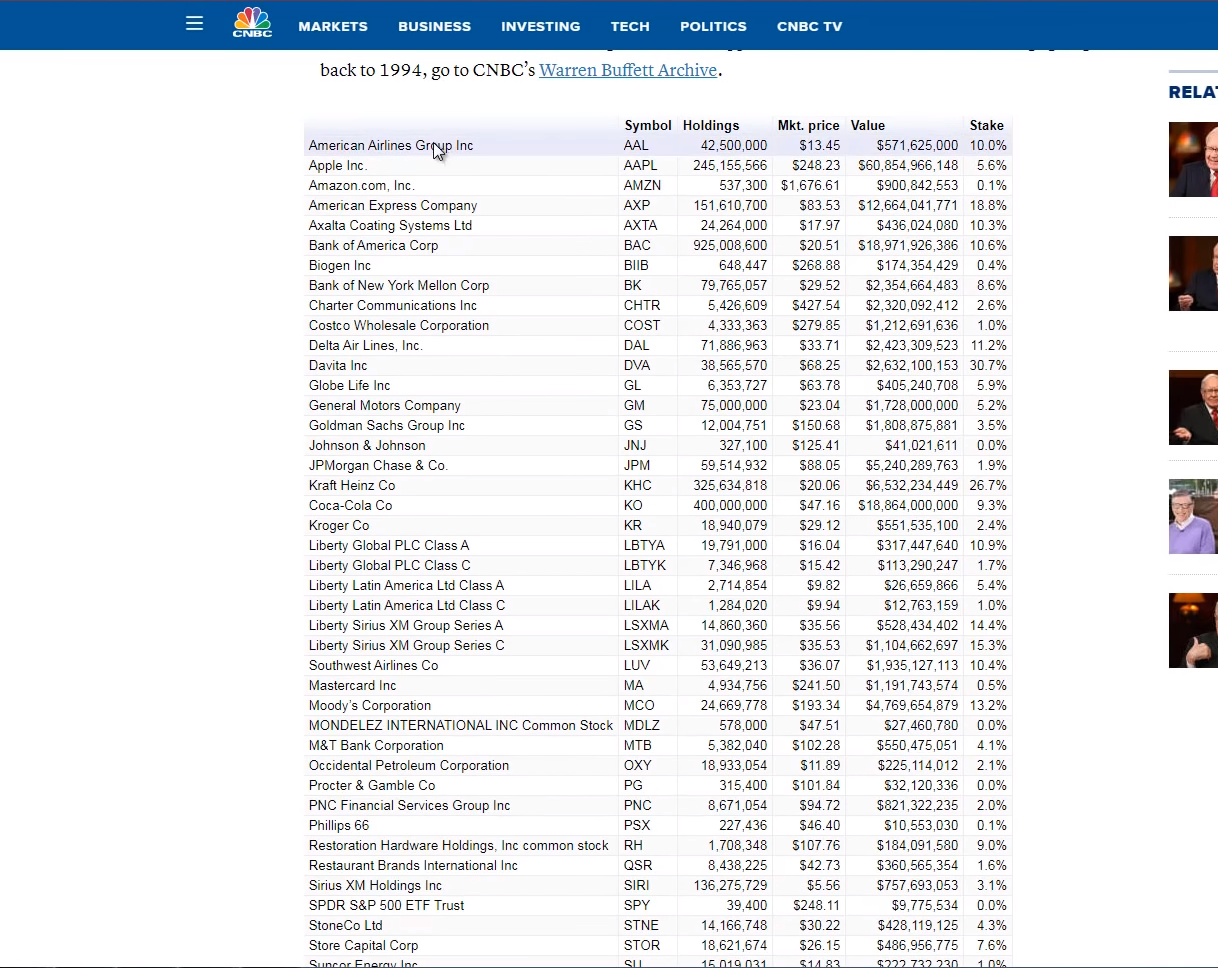Click the CNBC peacock logo
Screen dimensions: 1218x968
pyautogui.click(x=252, y=23)
